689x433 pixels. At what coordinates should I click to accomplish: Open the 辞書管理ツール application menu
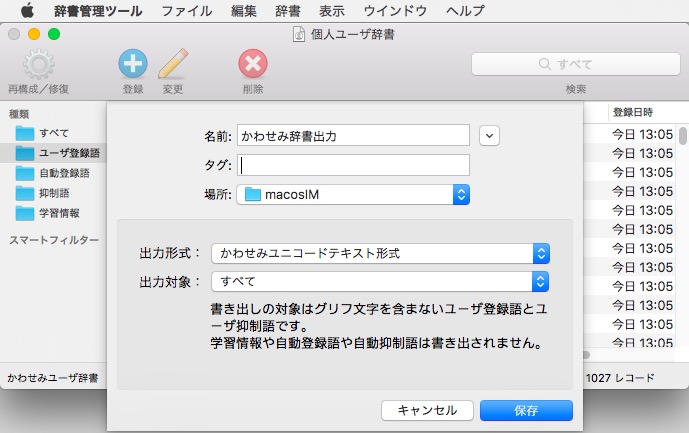point(98,11)
